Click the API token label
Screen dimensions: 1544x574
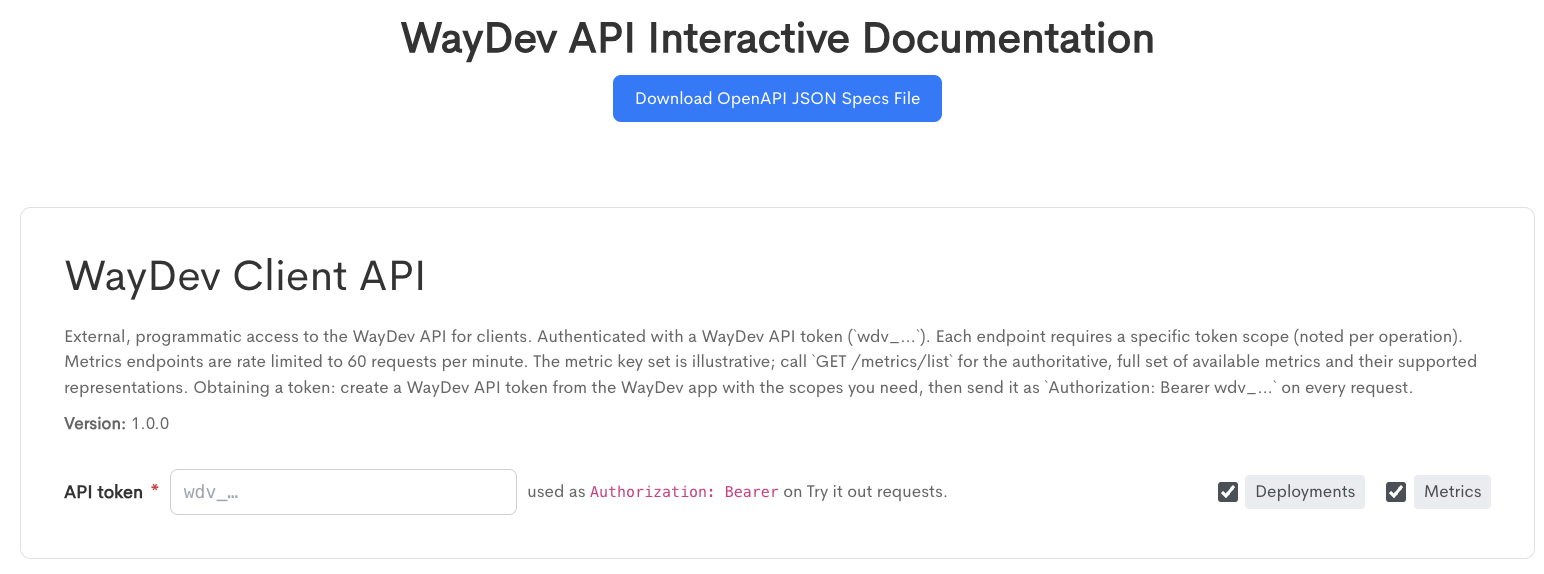103,492
